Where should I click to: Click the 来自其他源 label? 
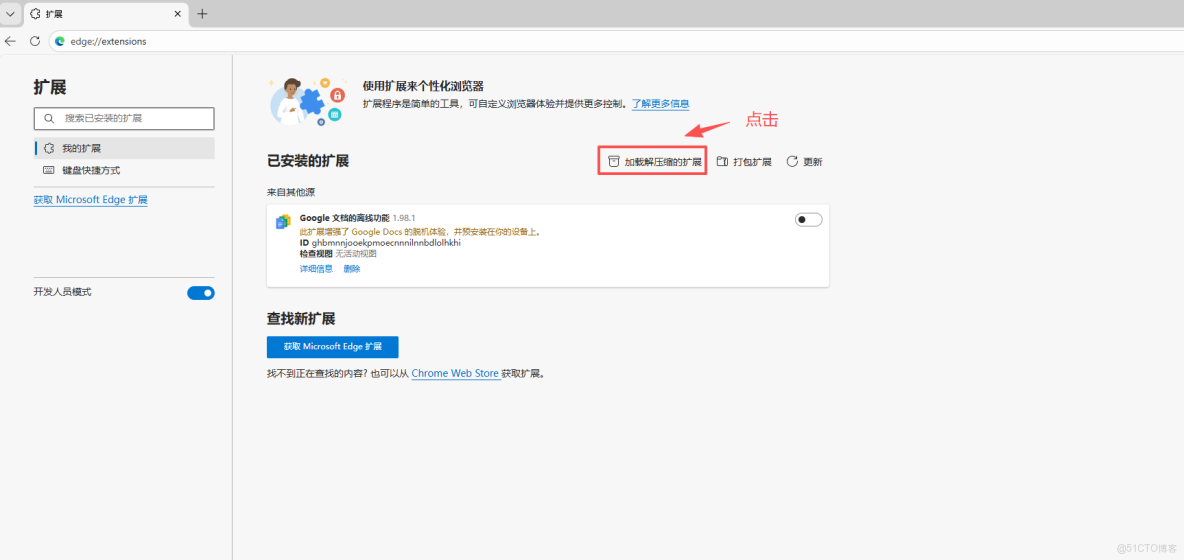291,192
